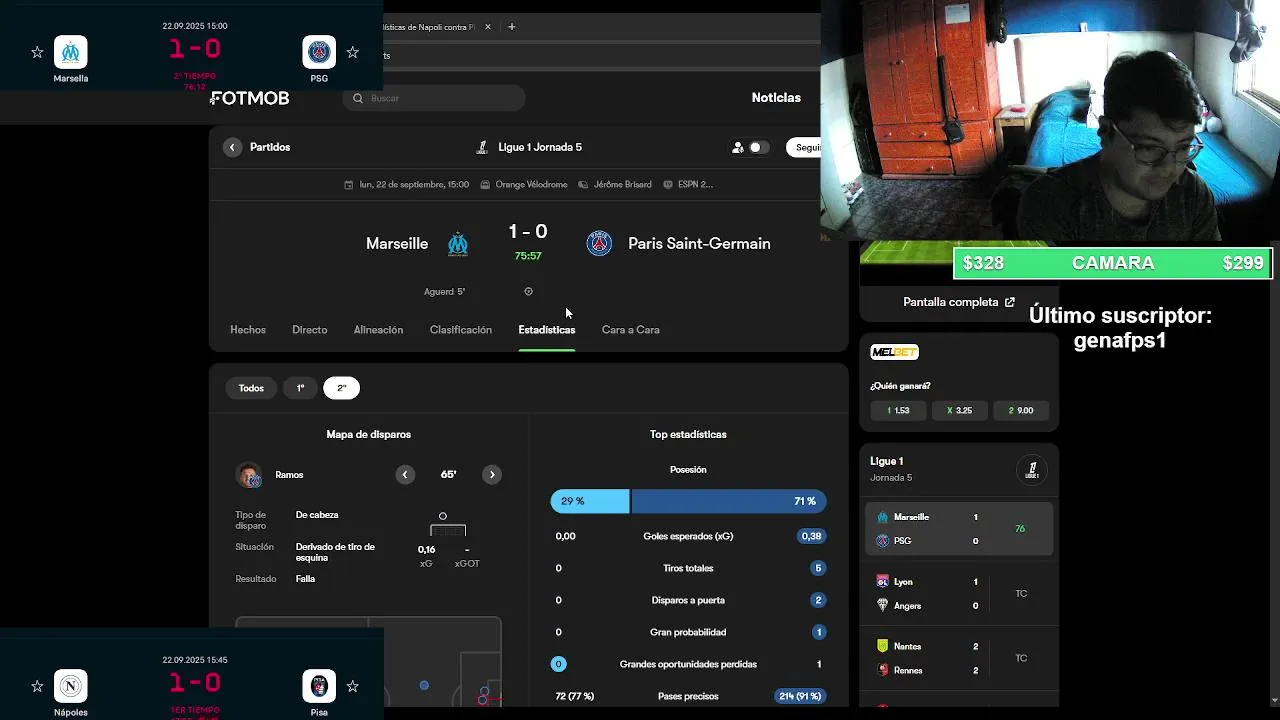1280x720 pixels.
Task: Click the search magnifier icon
Action: click(358, 98)
